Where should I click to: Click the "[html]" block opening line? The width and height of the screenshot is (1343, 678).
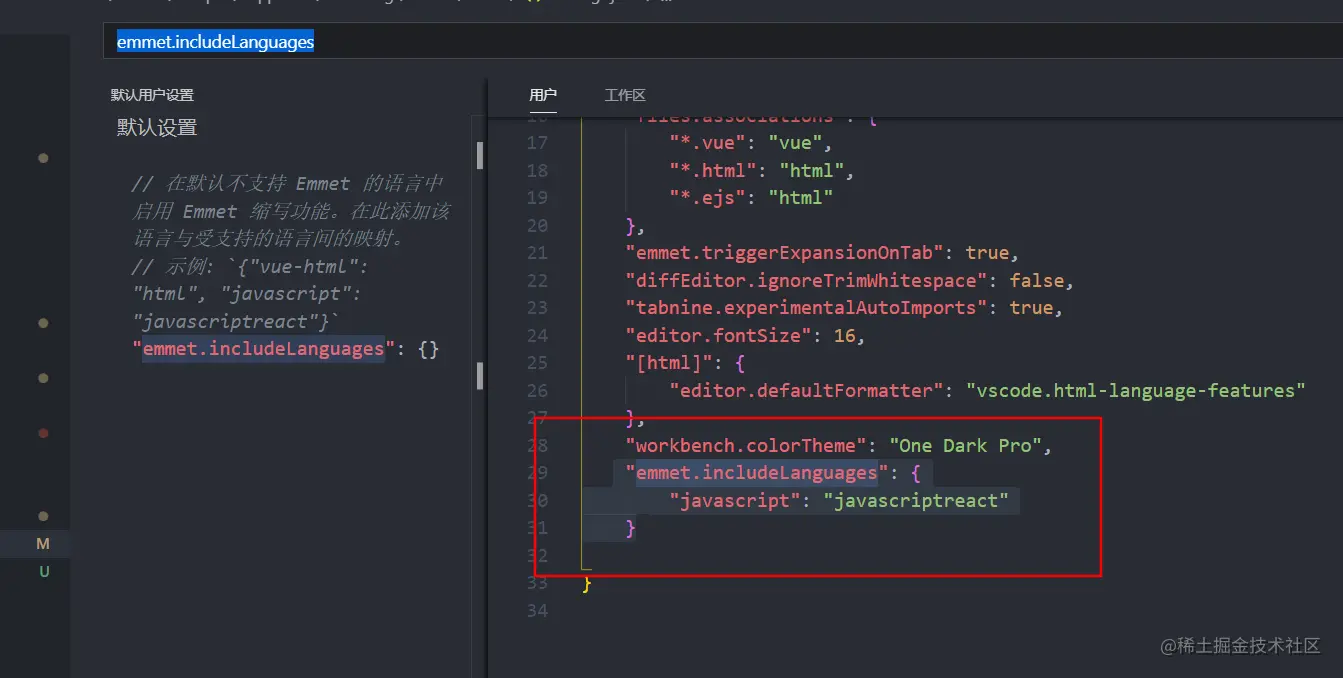(x=685, y=363)
